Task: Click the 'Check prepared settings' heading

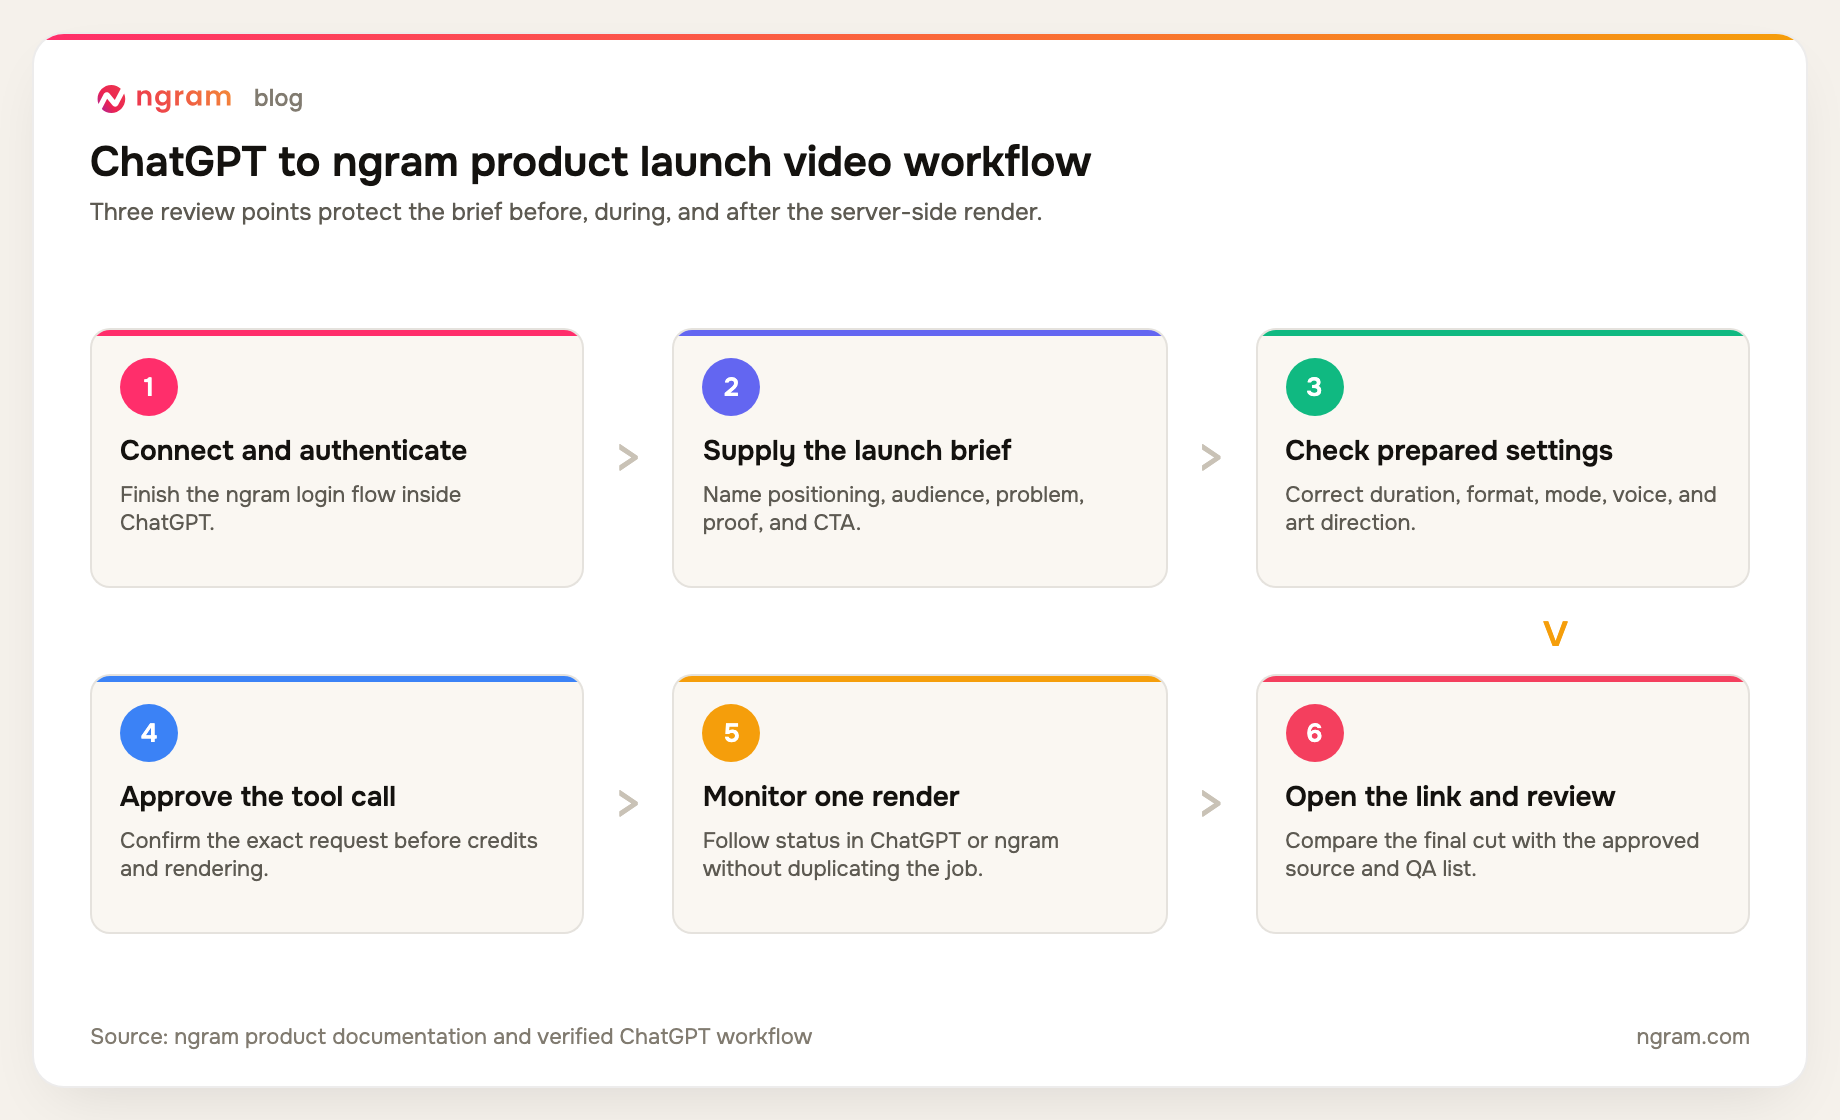Action: [1448, 451]
